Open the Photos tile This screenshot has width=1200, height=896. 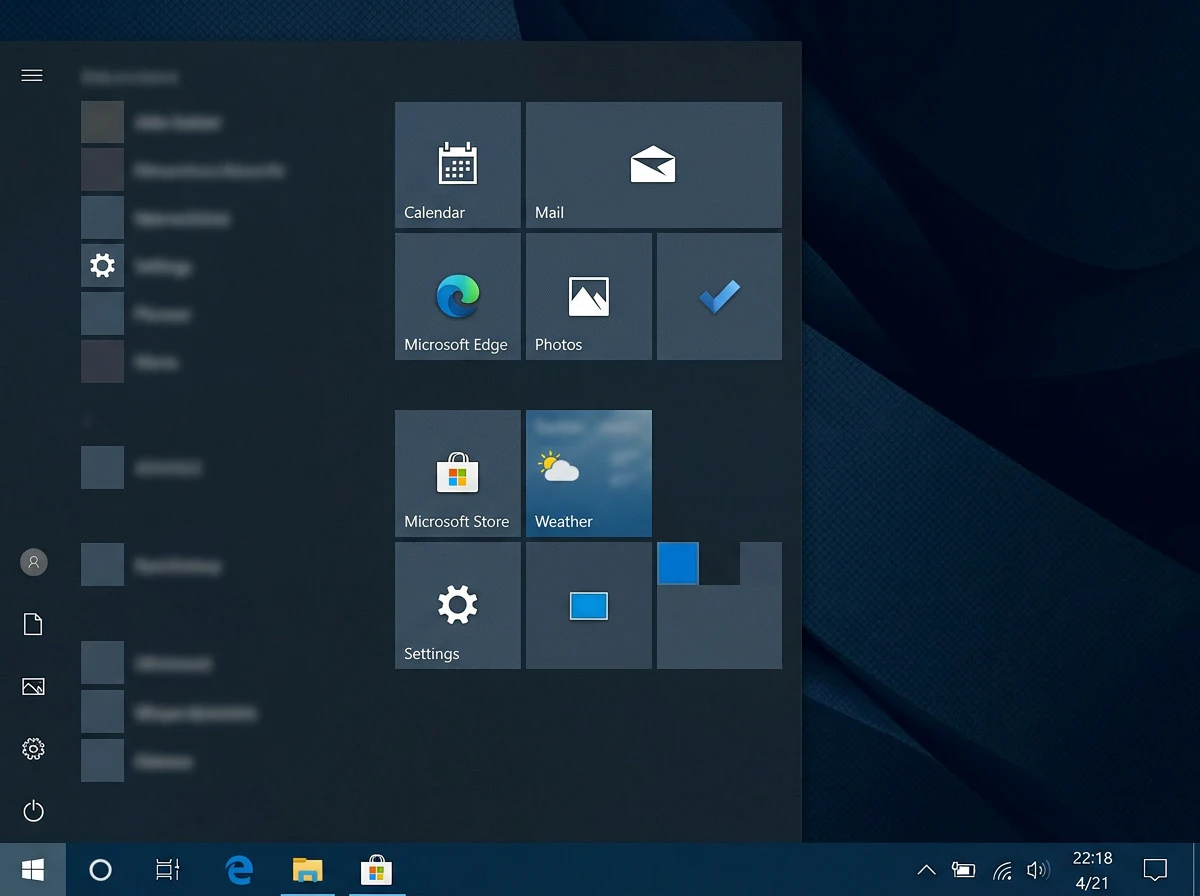[589, 296]
